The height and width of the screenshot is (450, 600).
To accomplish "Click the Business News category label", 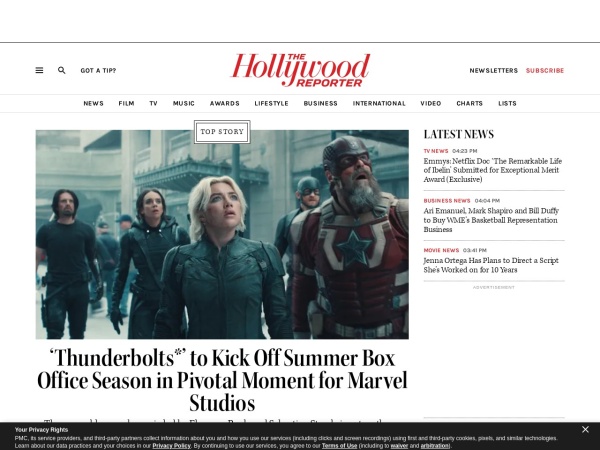I will tap(447, 201).
